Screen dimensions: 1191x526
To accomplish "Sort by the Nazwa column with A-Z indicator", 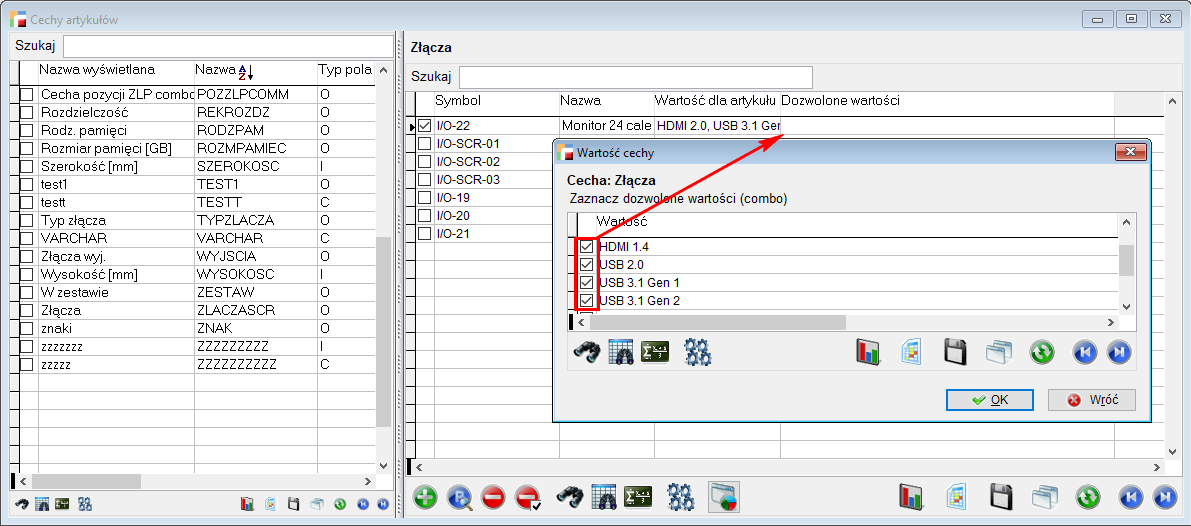I will (255, 71).
